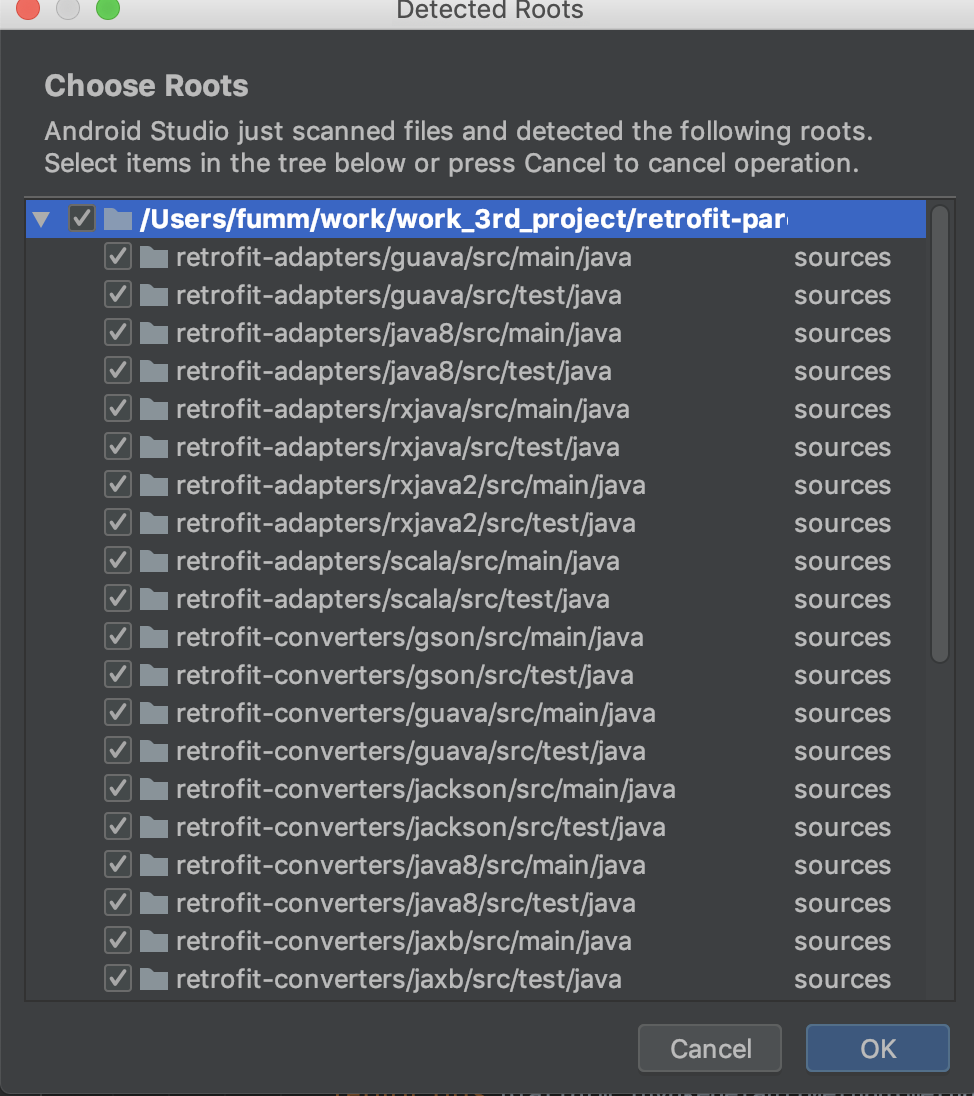
Task: Click the folder icon for retrofit-converters/gson/src/main/java
Action: pyautogui.click(x=153, y=637)
